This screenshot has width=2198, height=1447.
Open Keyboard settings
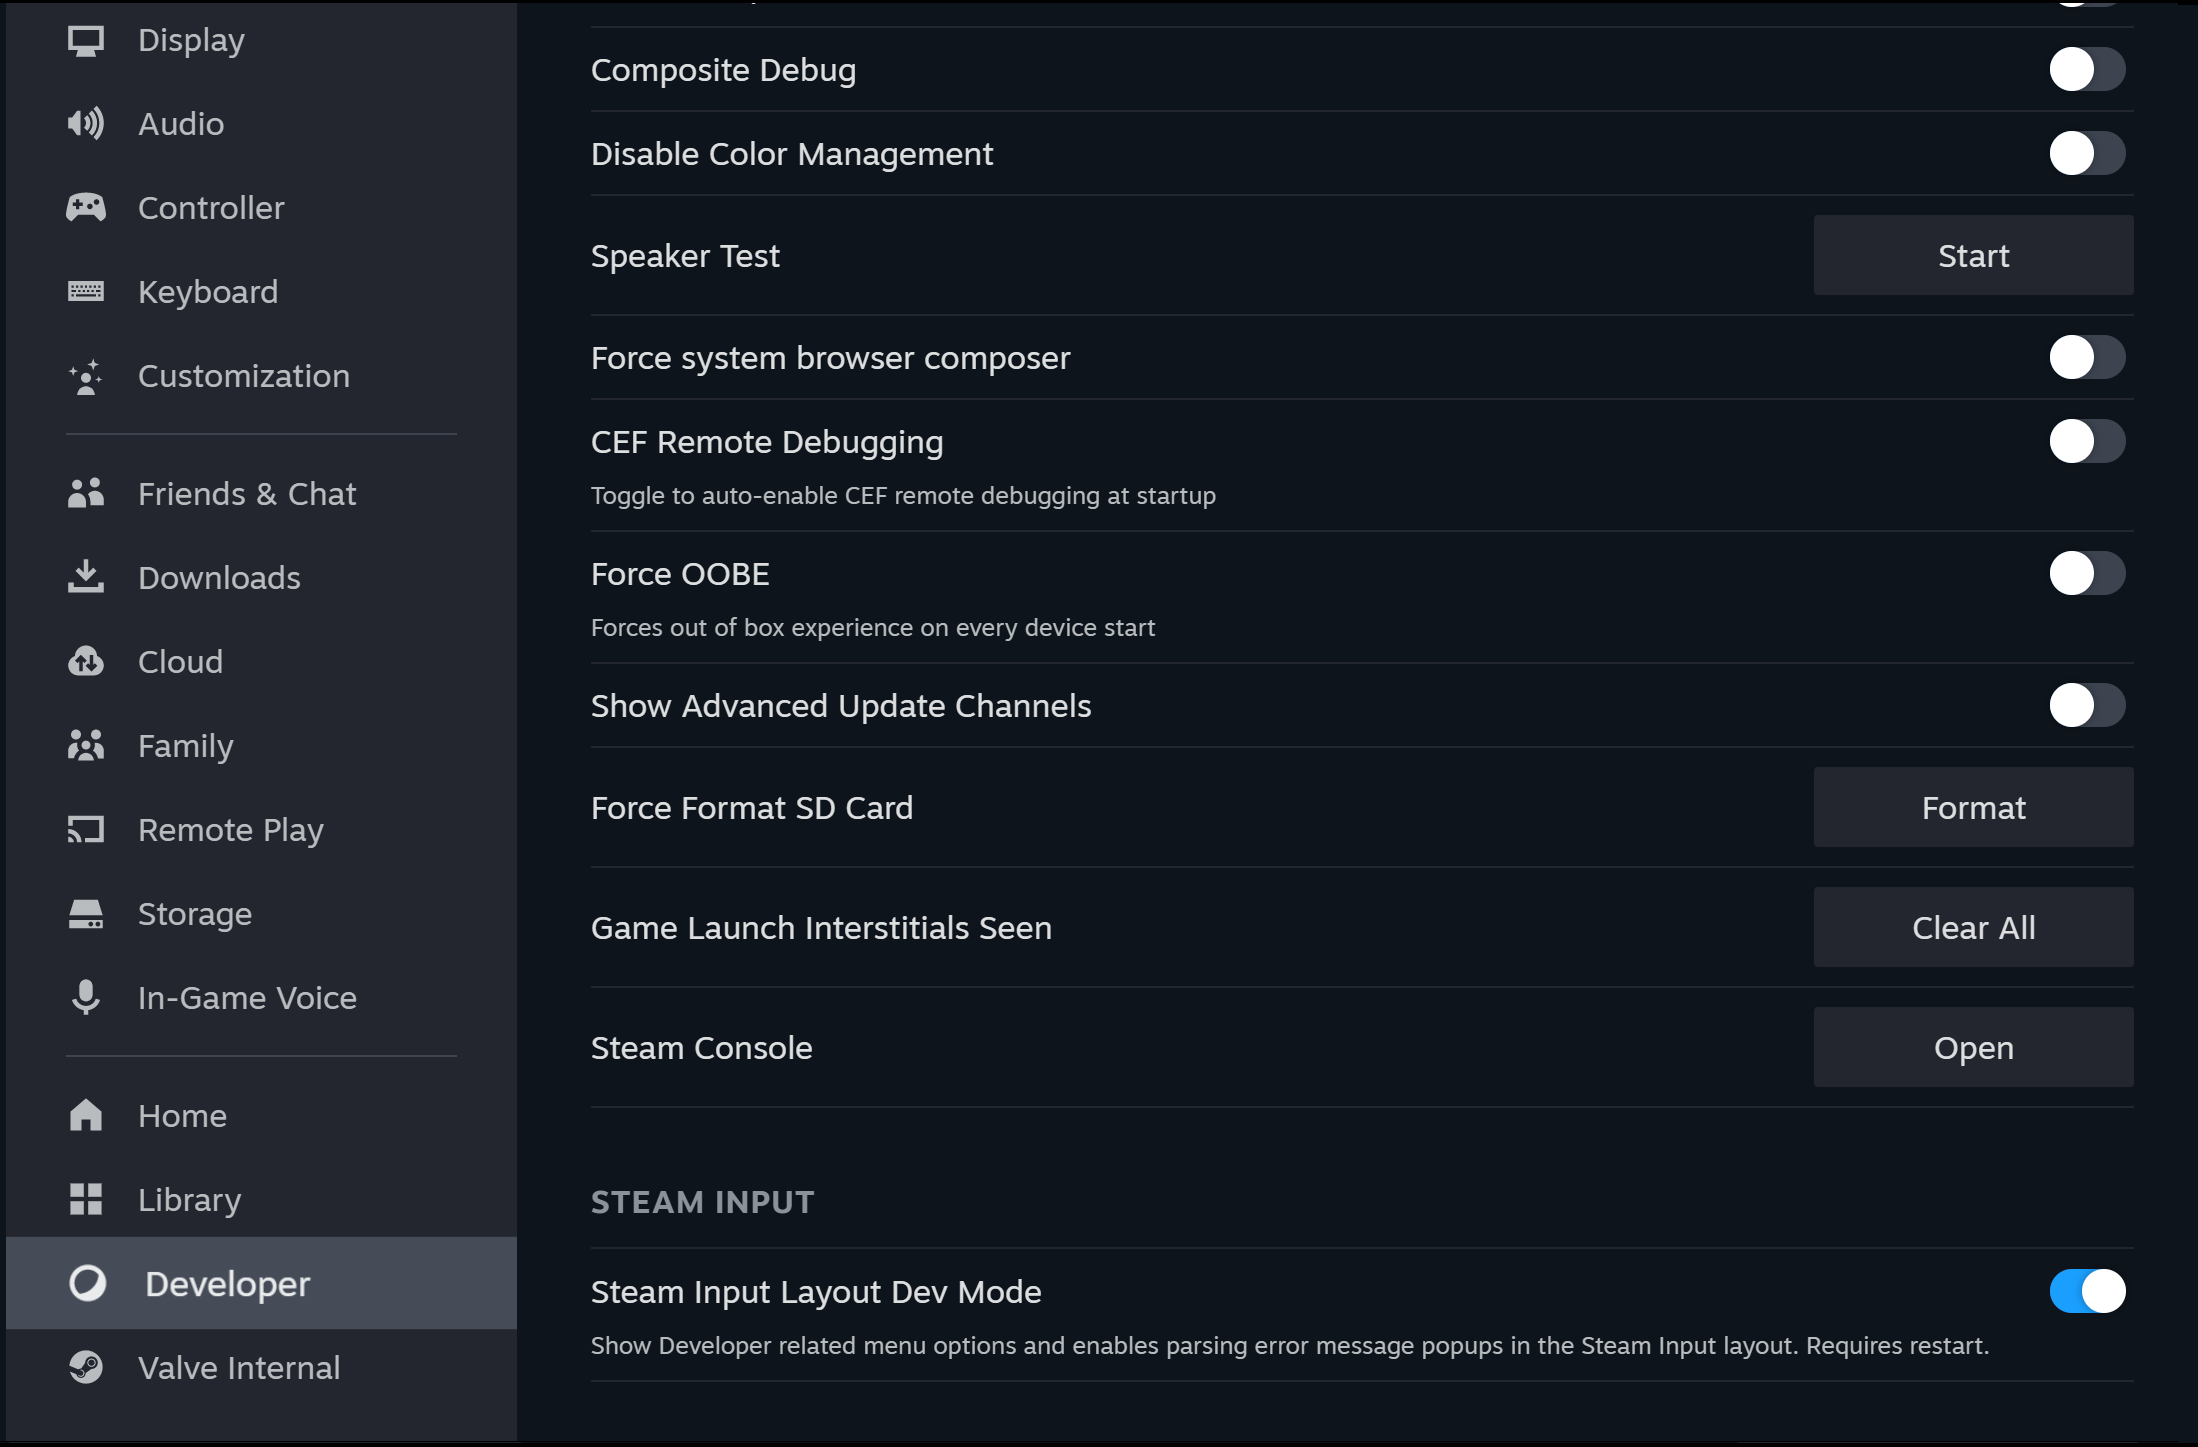point(261,292)
